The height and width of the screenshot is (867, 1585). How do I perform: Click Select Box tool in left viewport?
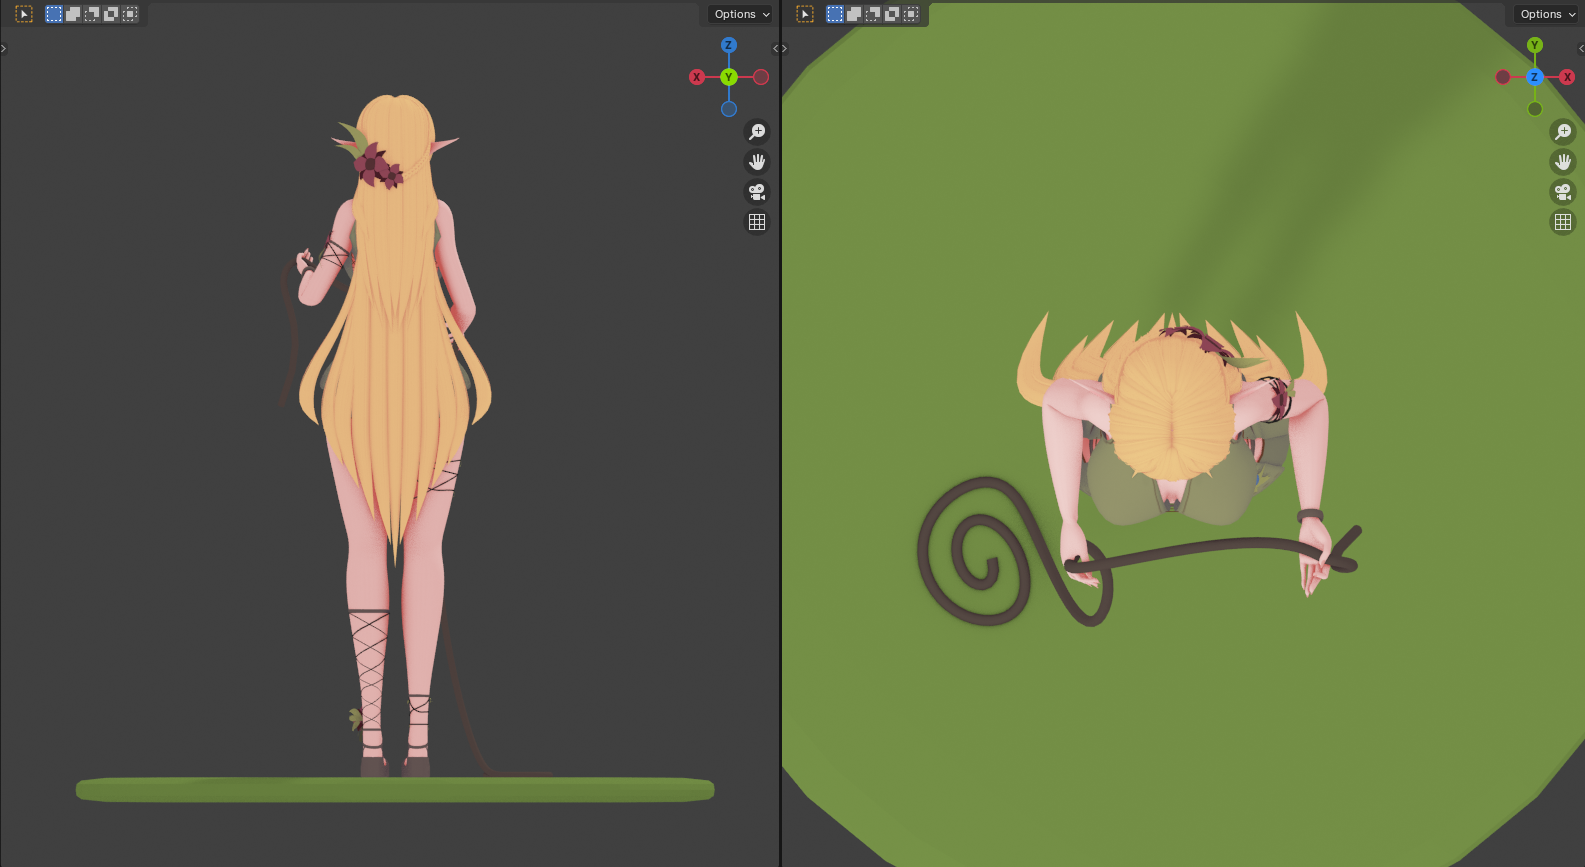24,14
